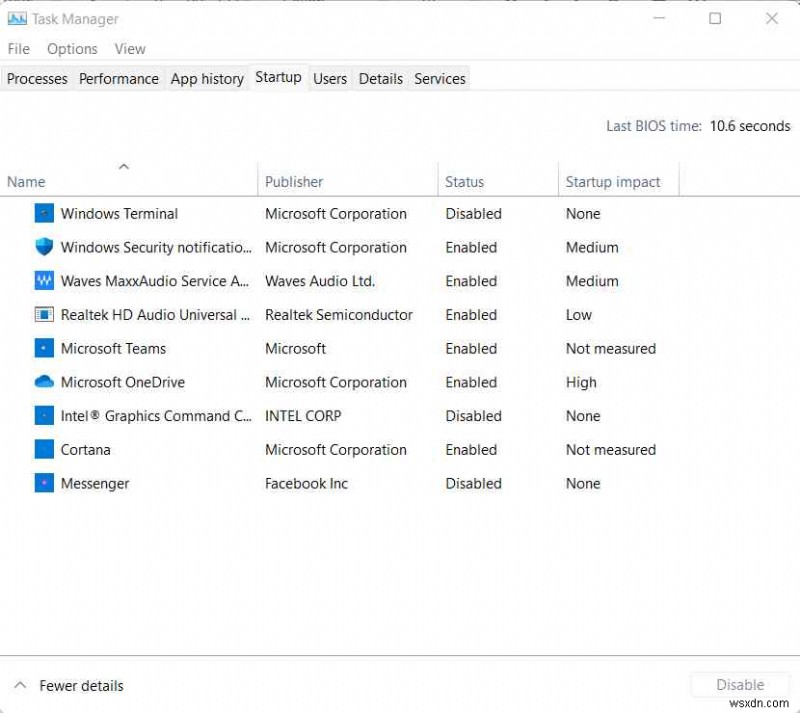Click the Intel Graphics Command Center icon
This screenshot has width=800, height=713.
point(44,416)
